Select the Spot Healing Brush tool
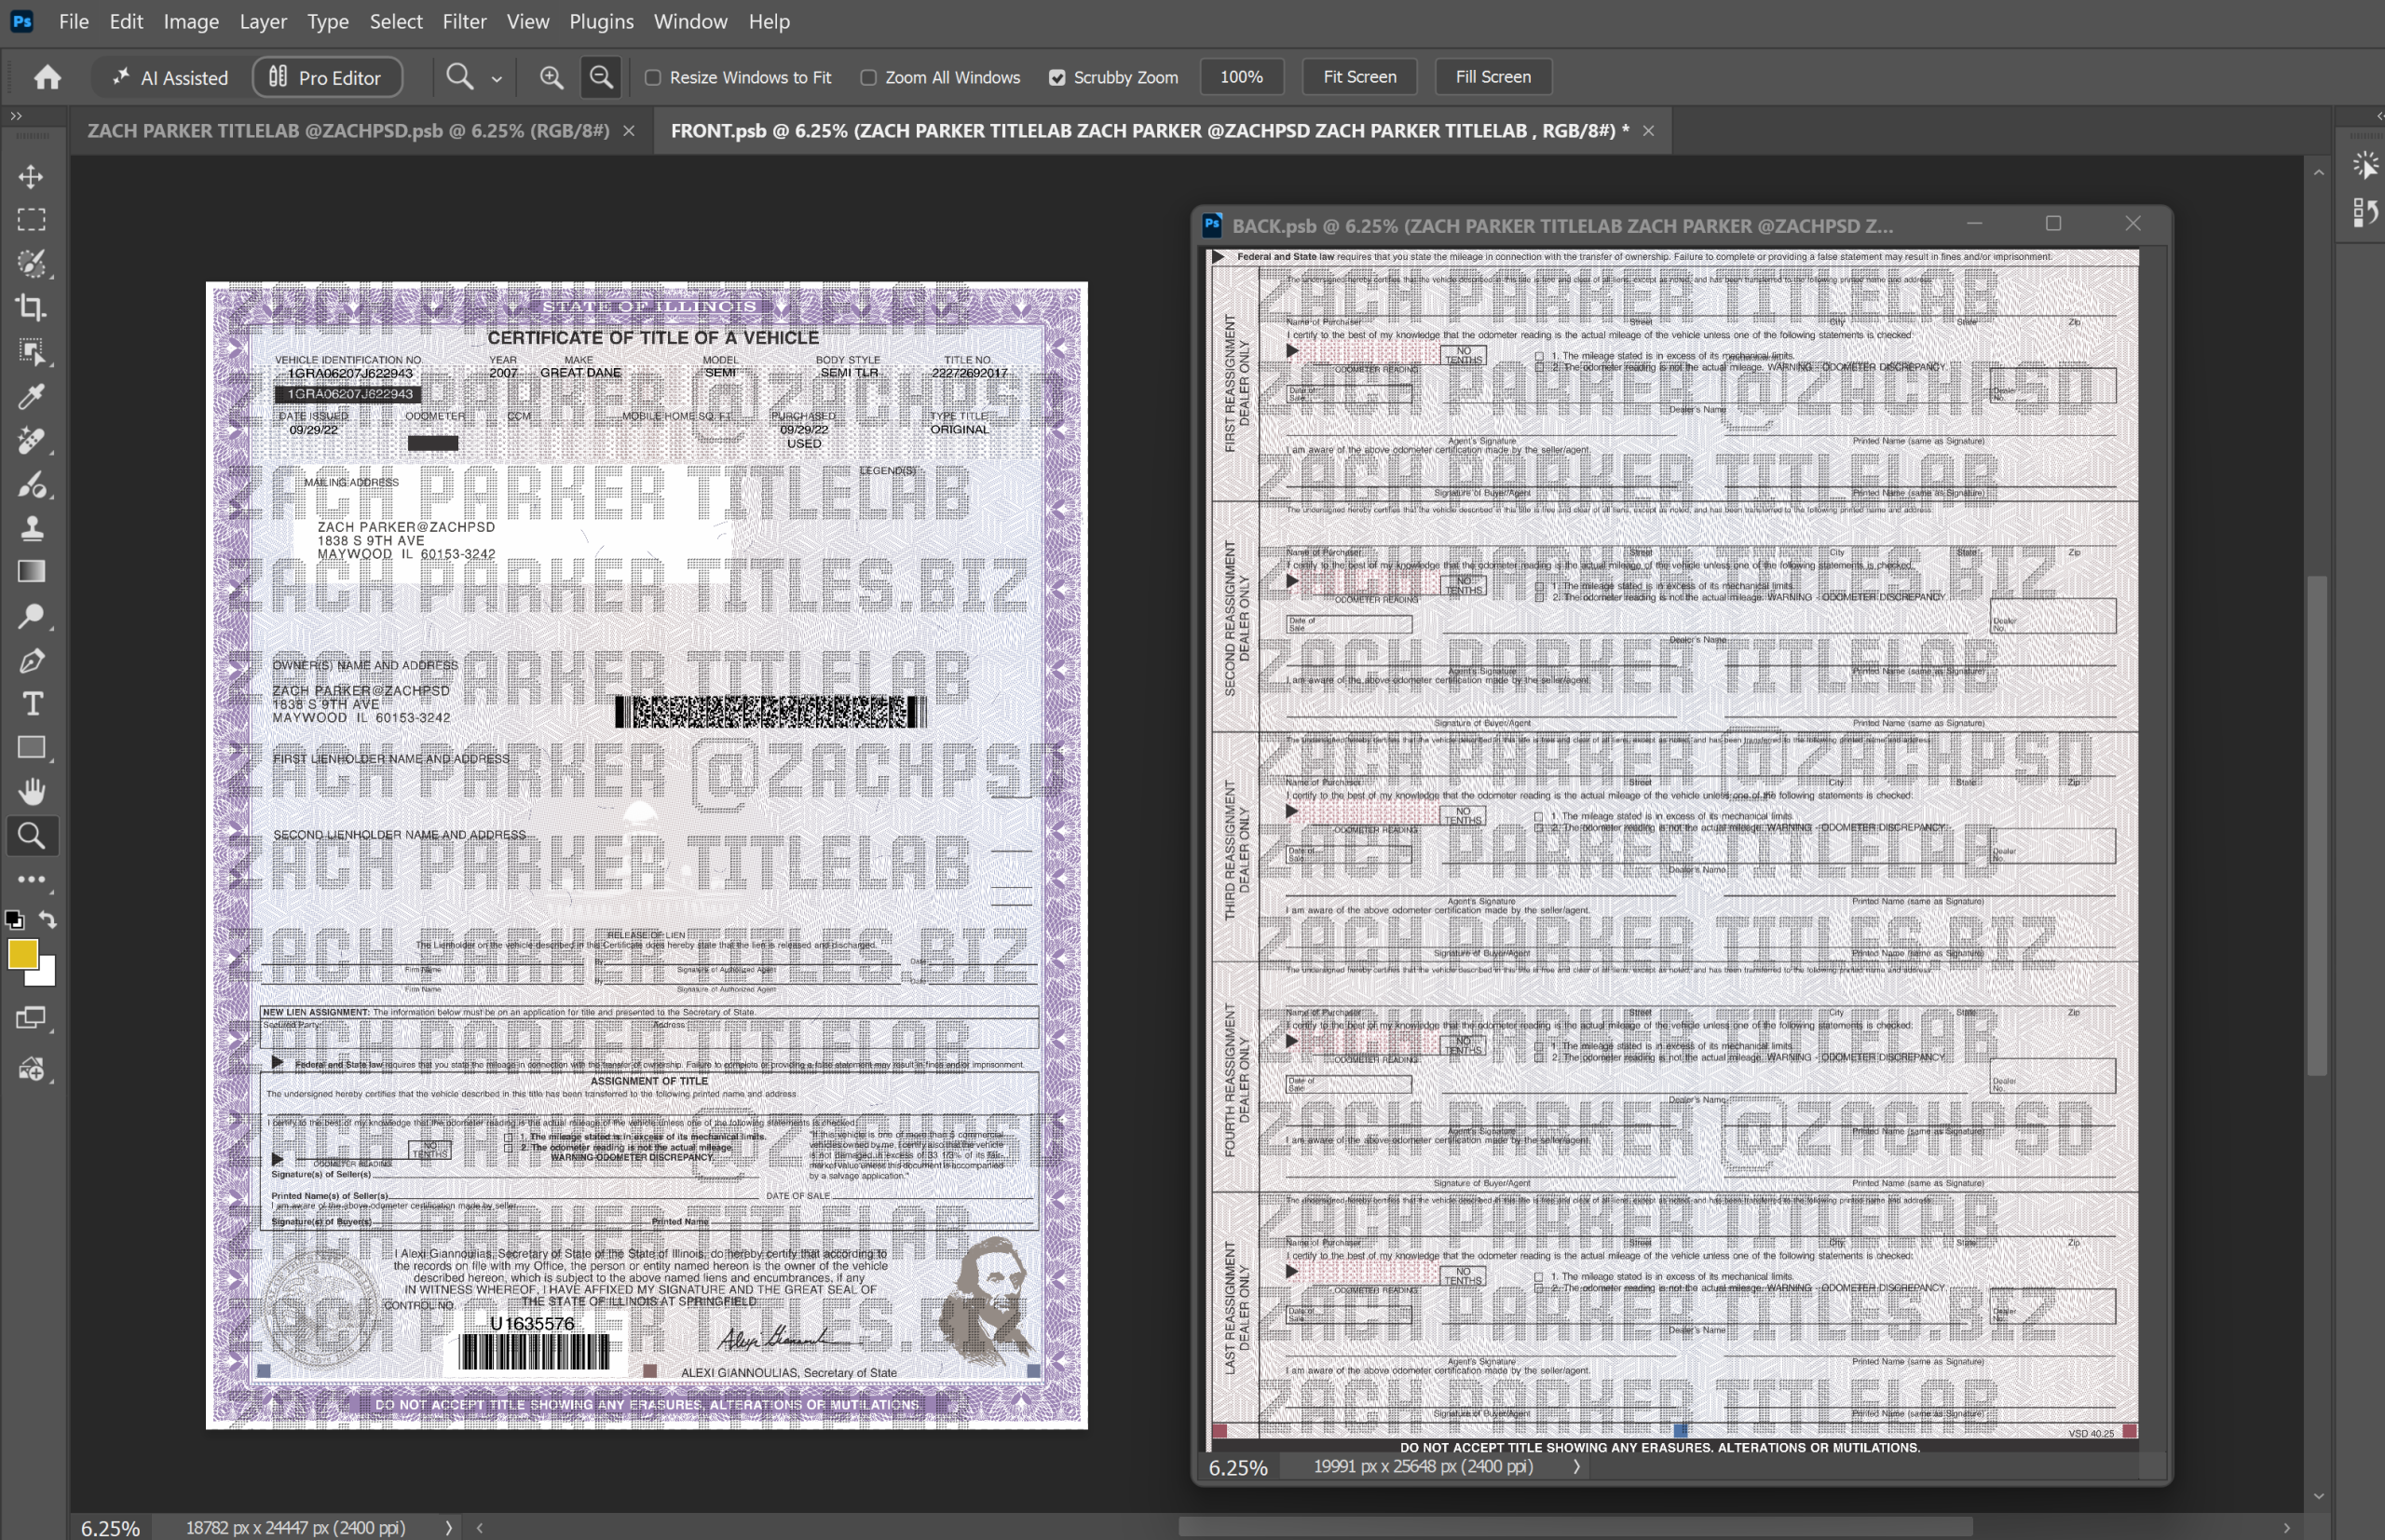Screen dimensions: 2385x1540 coord(31,440)
